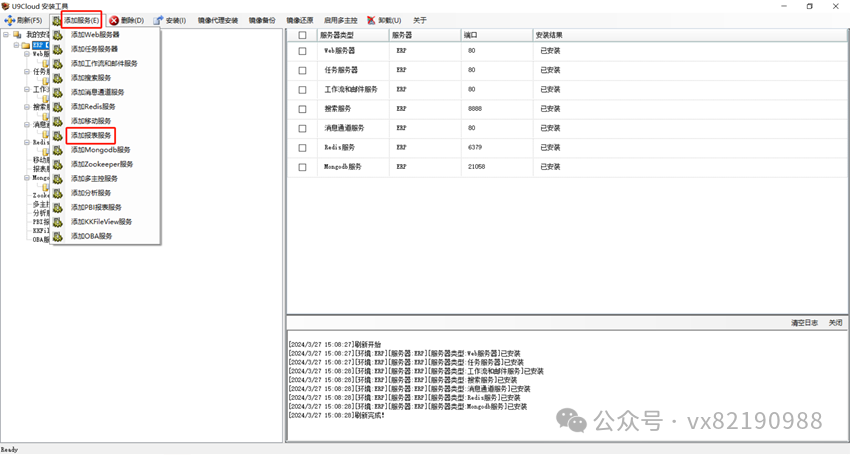Click the icon beside 添加Zookeeper服务
Image resolution: width=850 pixels, height=455 pixels.
59,164
